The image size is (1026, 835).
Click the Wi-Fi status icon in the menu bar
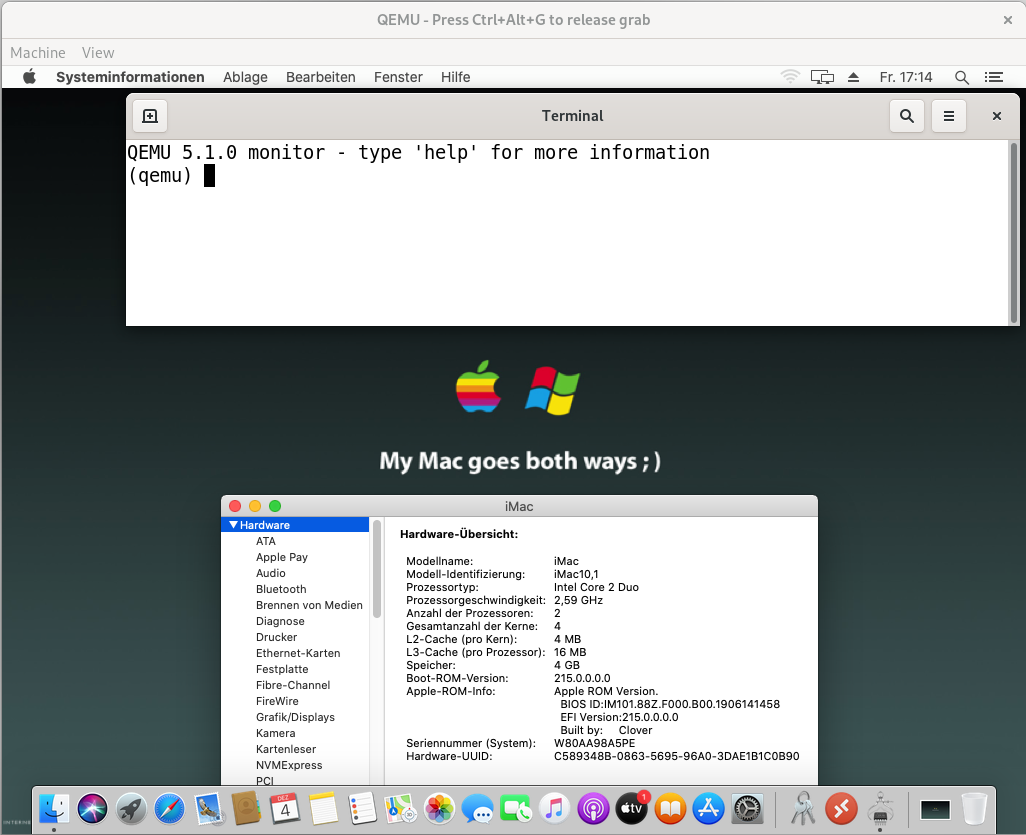pyautogui.click(x=790, y=77)
